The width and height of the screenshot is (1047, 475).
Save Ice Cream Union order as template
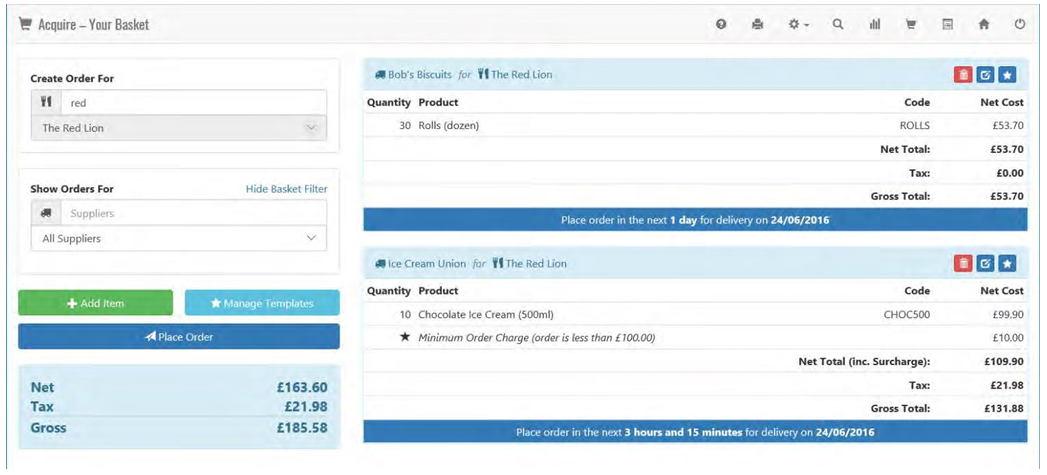tap(1008, 263)
